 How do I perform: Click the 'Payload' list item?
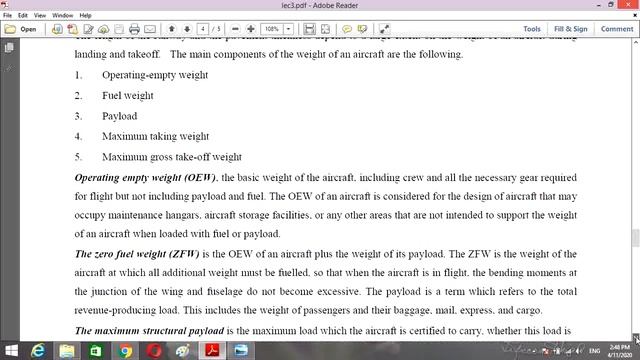(120, 116)
